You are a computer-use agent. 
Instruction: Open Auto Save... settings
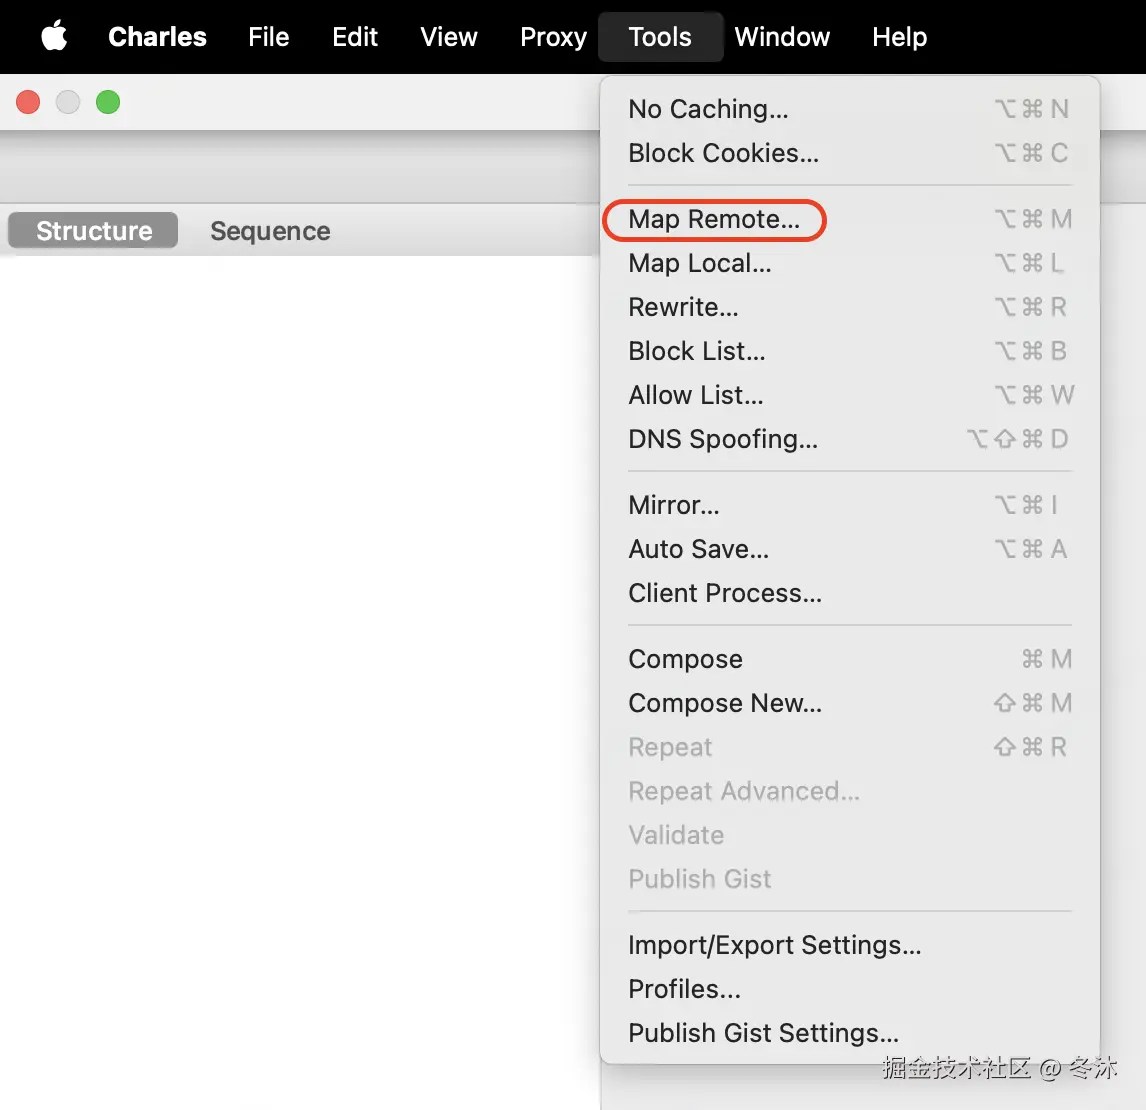(849, 549)
